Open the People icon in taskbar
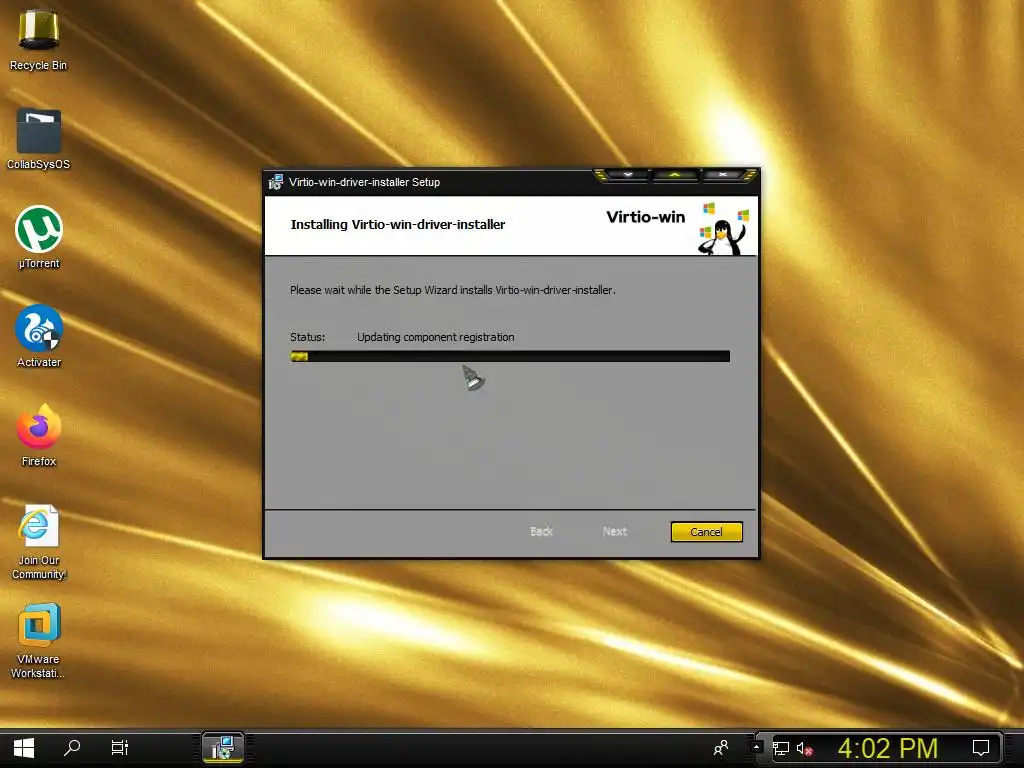Screen dimensions: 1024x768 (721, 748)
